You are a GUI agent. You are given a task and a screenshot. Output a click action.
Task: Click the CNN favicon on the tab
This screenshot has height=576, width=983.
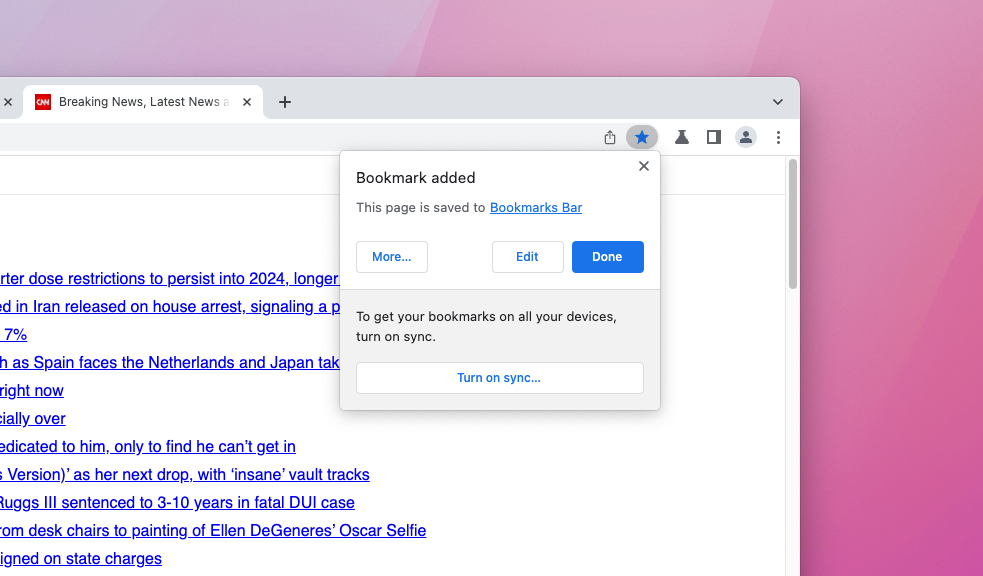pyautogui.click(x=43, y=102)
